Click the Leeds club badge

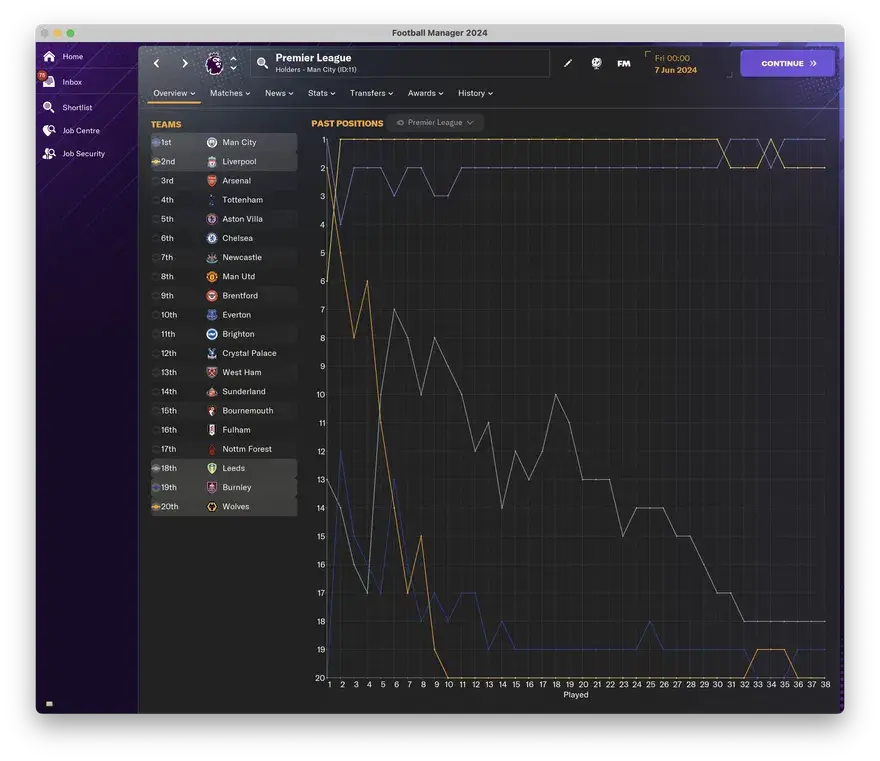pos(212,468)
